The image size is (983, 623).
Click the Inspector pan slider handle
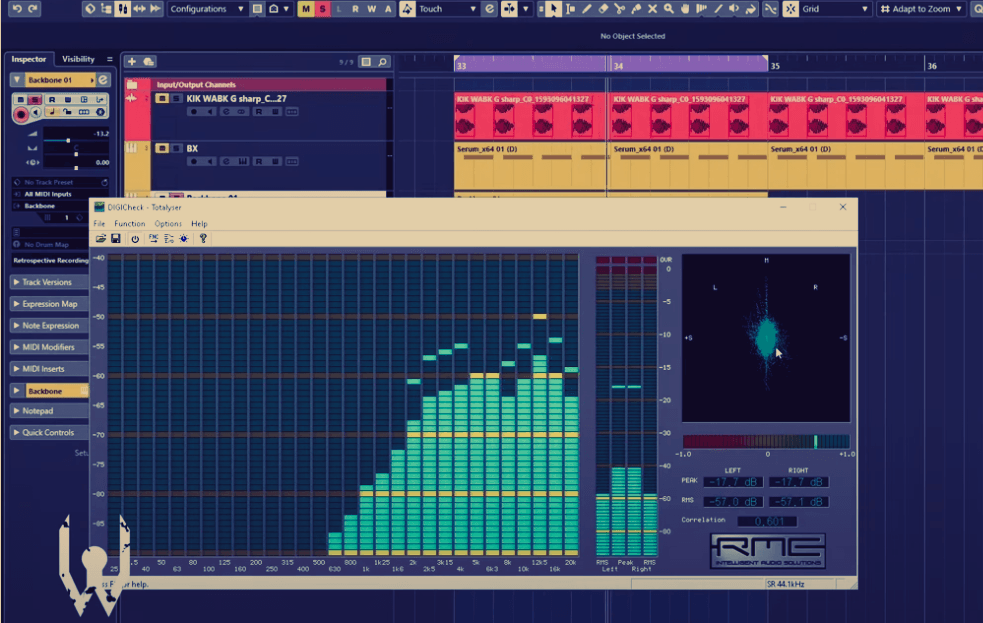(x=76, y=154)
